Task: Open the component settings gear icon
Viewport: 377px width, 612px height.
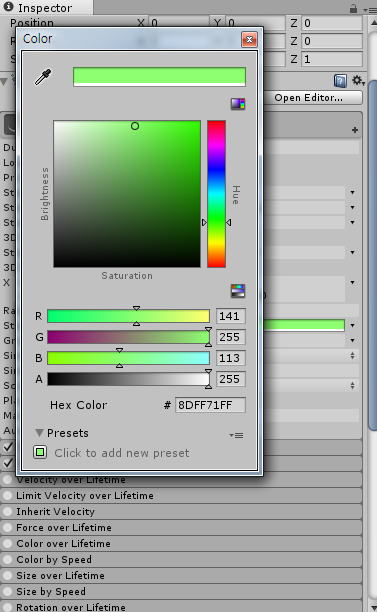Action: point(357,80)
